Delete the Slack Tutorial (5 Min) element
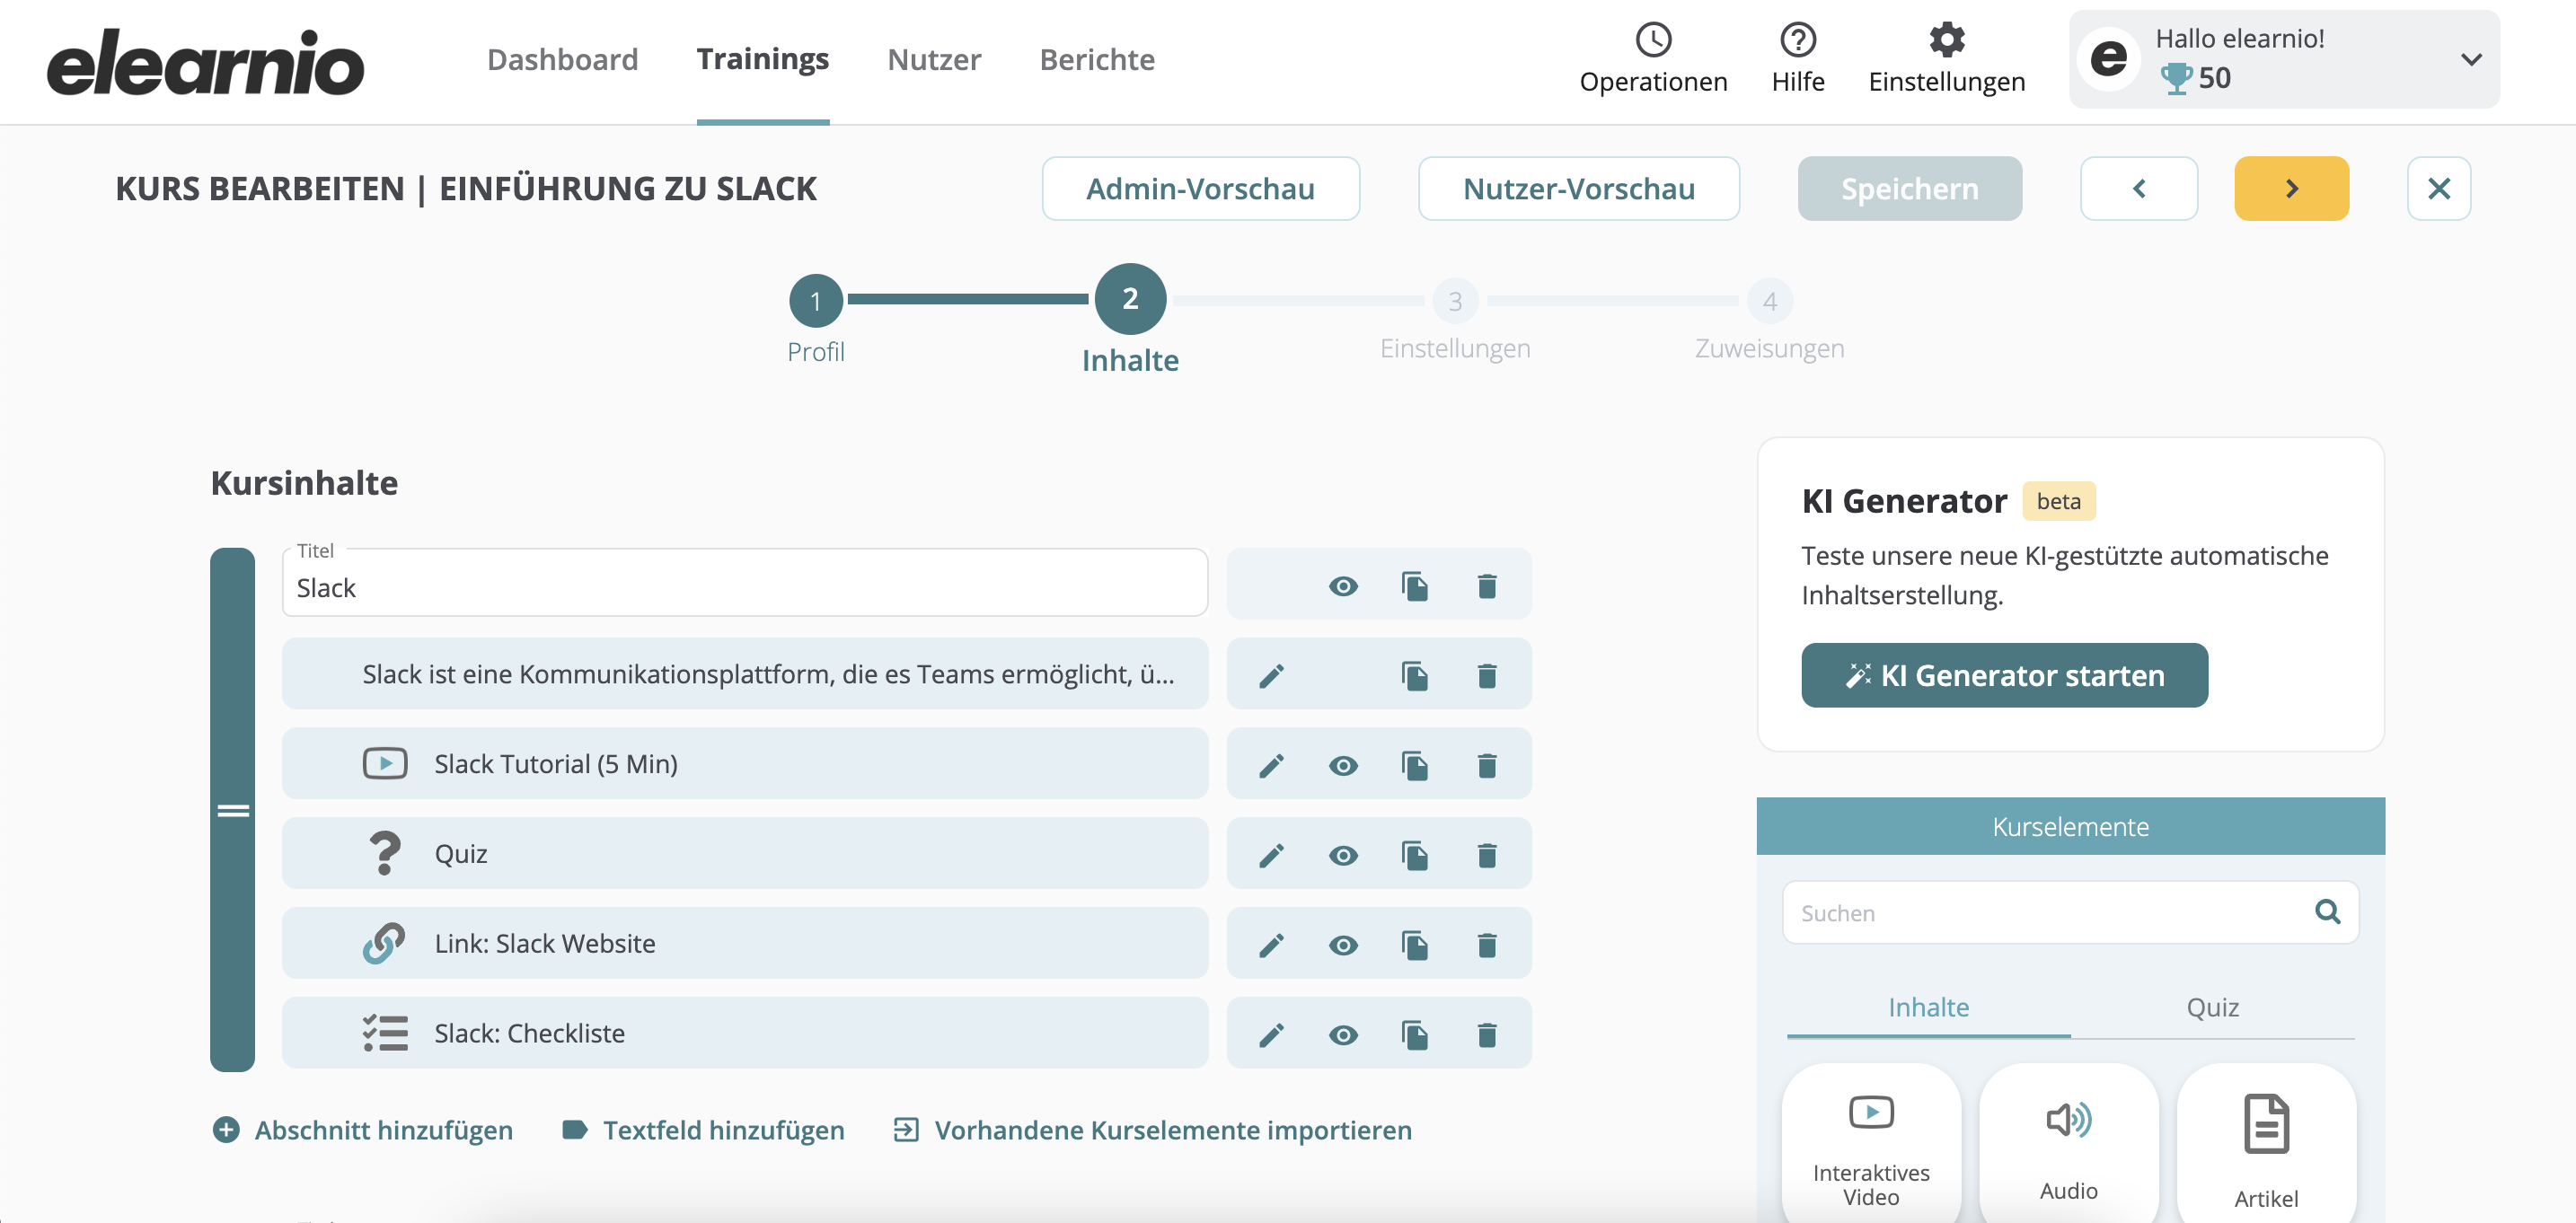 (1486, 766)
